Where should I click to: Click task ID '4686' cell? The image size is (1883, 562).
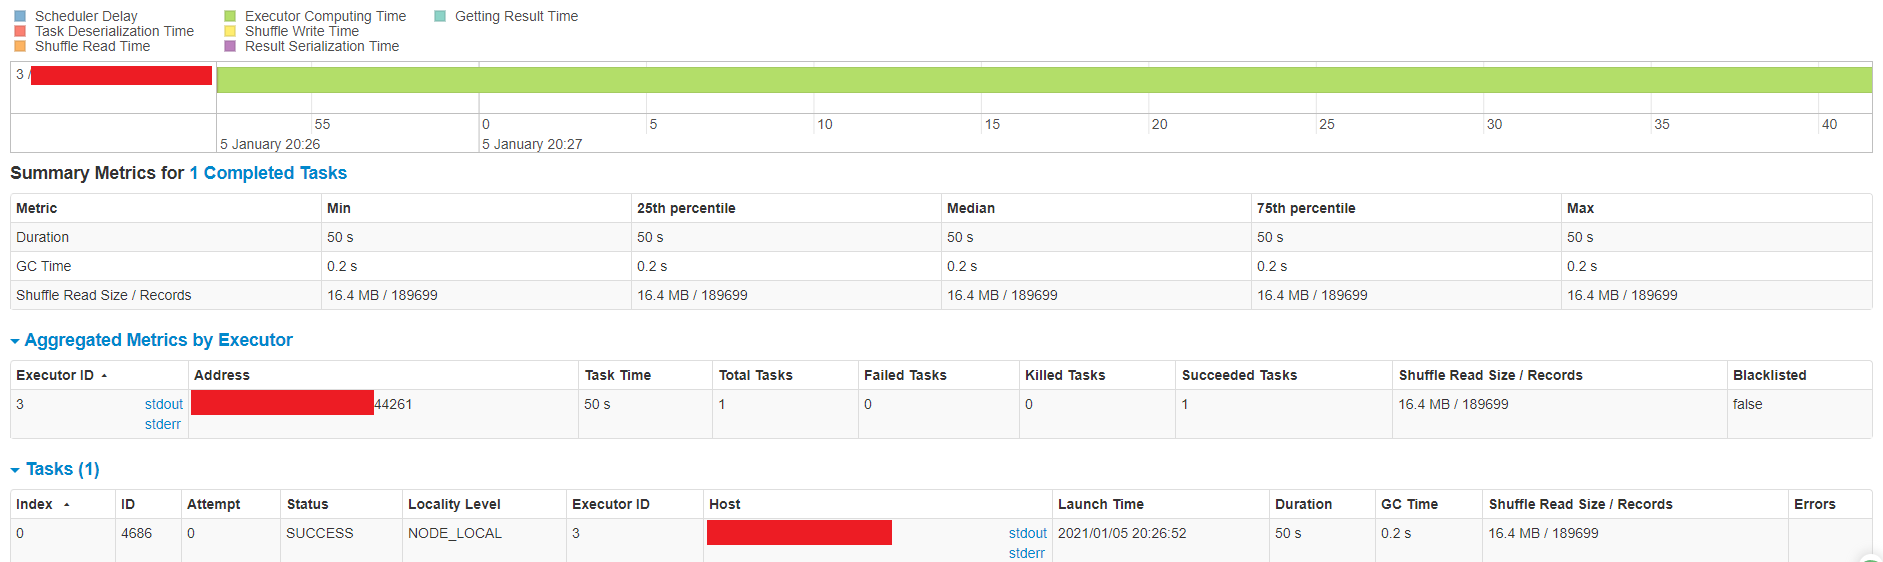pos(137,533)
